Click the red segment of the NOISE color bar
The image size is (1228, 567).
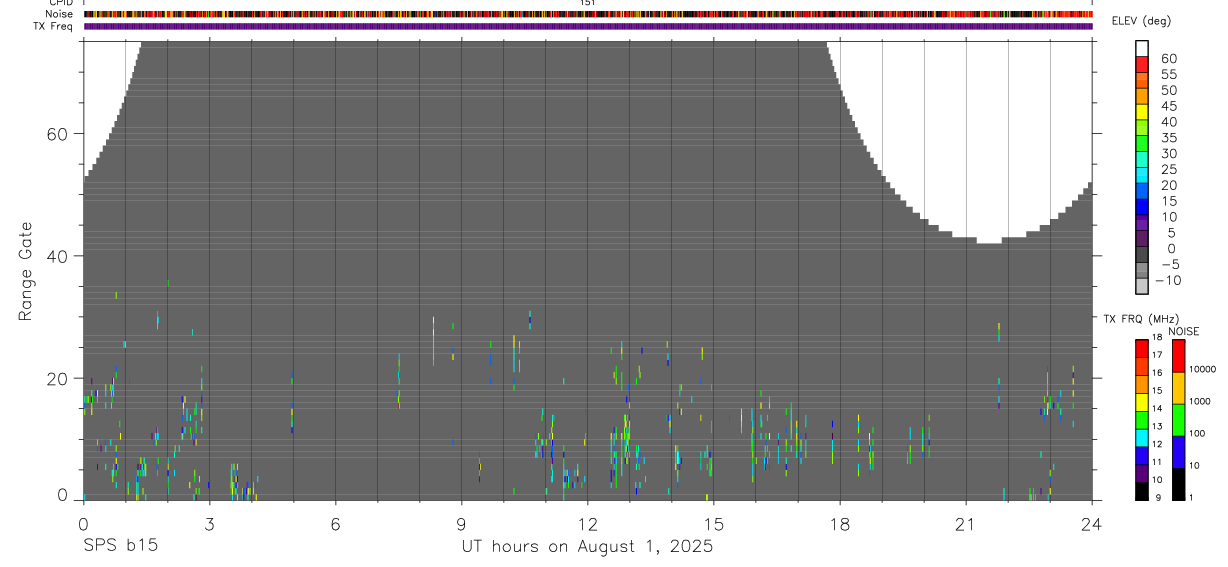point(1178,355)
